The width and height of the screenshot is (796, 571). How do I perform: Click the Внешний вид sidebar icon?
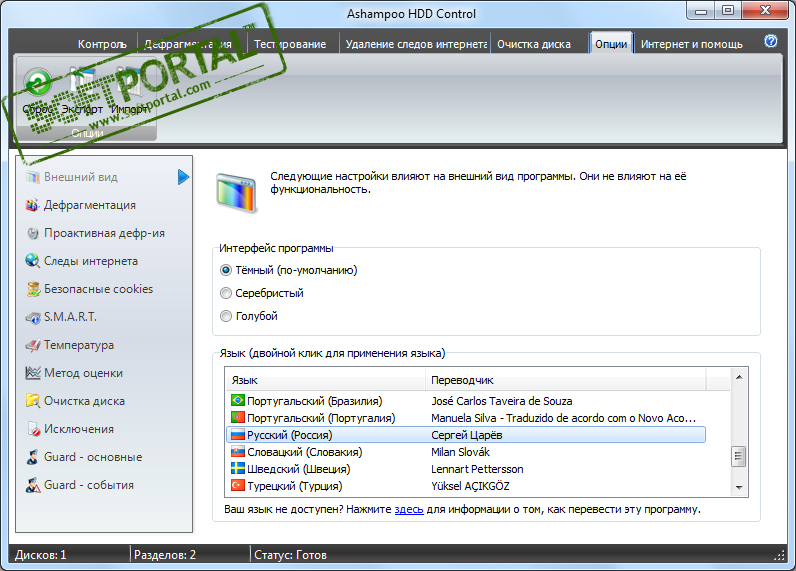point(32,177)
